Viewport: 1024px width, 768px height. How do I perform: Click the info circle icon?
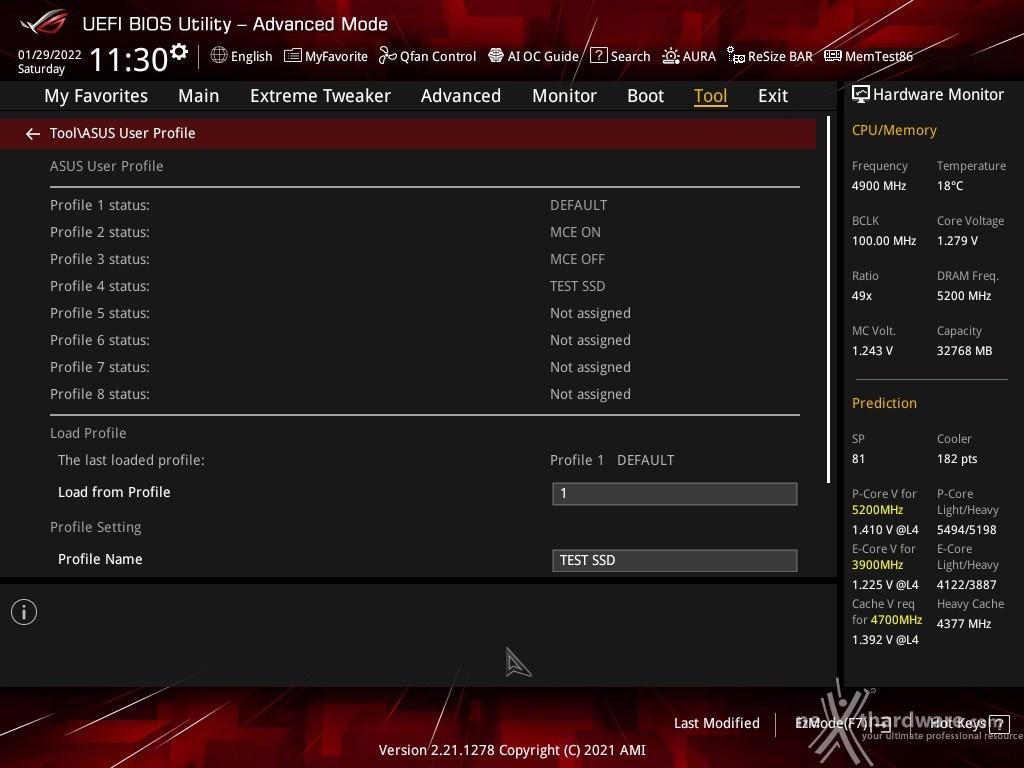pos(24,612)
